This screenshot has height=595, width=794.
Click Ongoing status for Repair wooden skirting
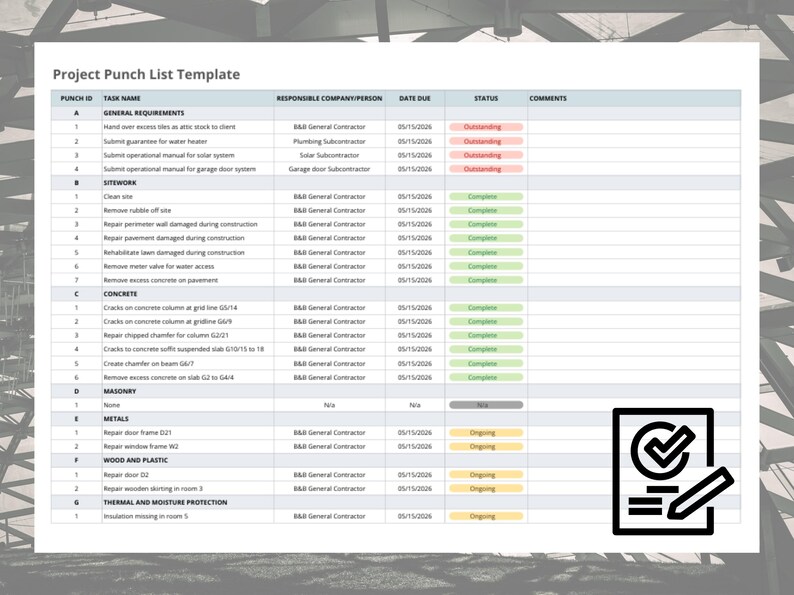pos(486,488)
